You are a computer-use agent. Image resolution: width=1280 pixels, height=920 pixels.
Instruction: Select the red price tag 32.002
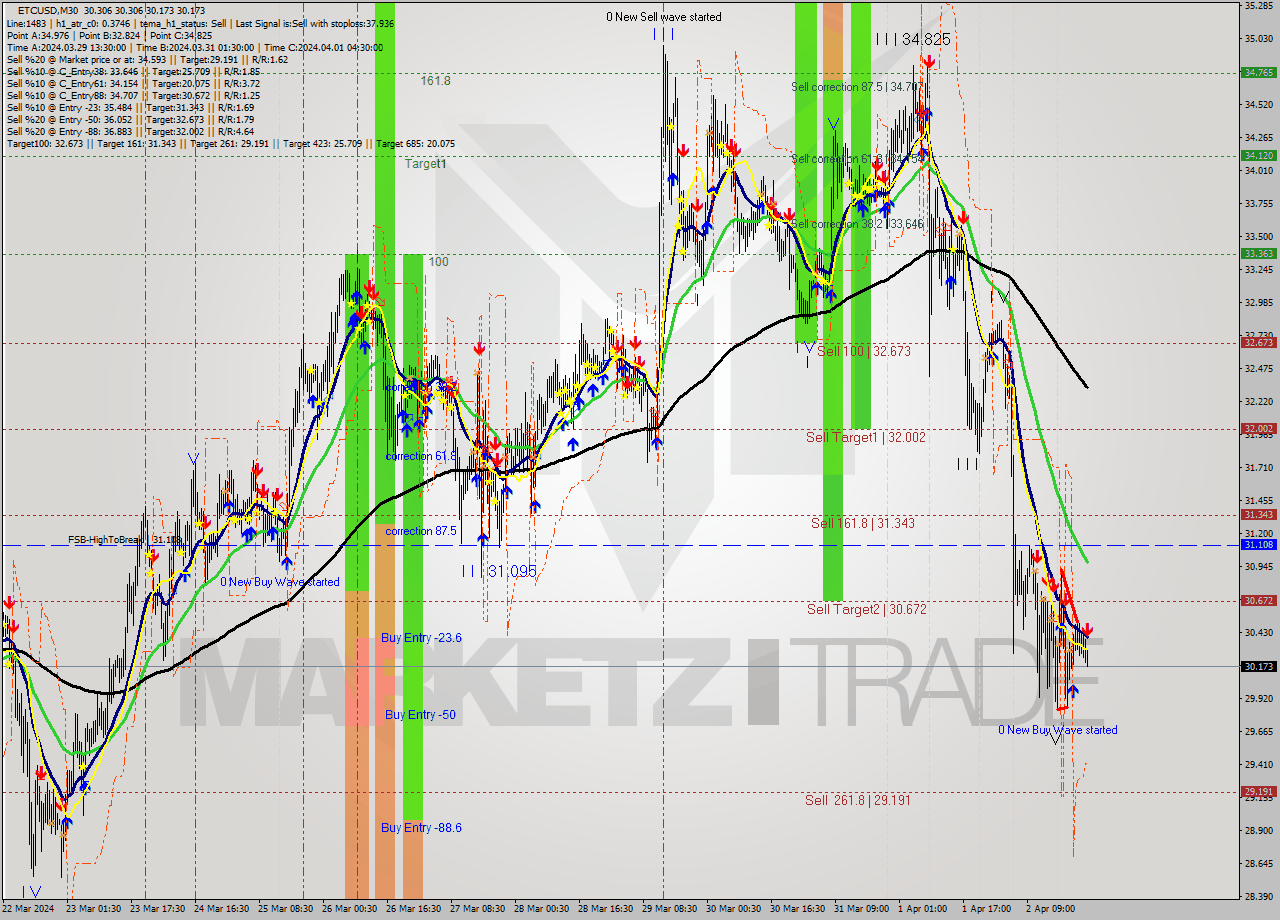(x=1257, y=428)
